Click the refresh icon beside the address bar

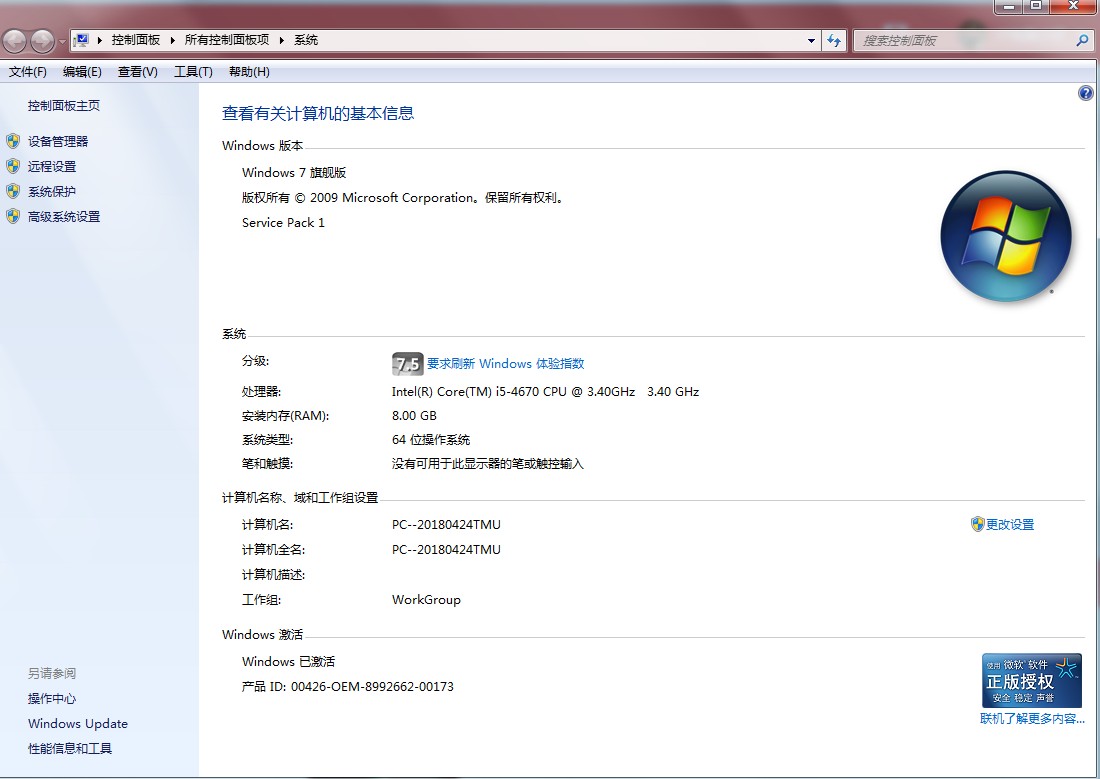click(x=833, y=40)
